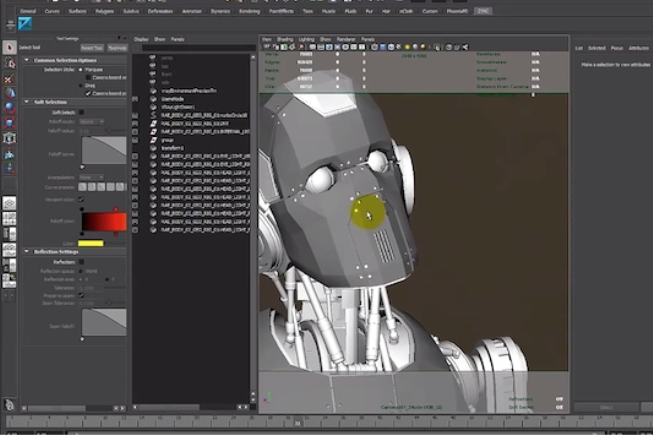Click the yellow Color swatch
Image resolution: width=653 pixels, height=435 pixels.
[x=91, y=243]
